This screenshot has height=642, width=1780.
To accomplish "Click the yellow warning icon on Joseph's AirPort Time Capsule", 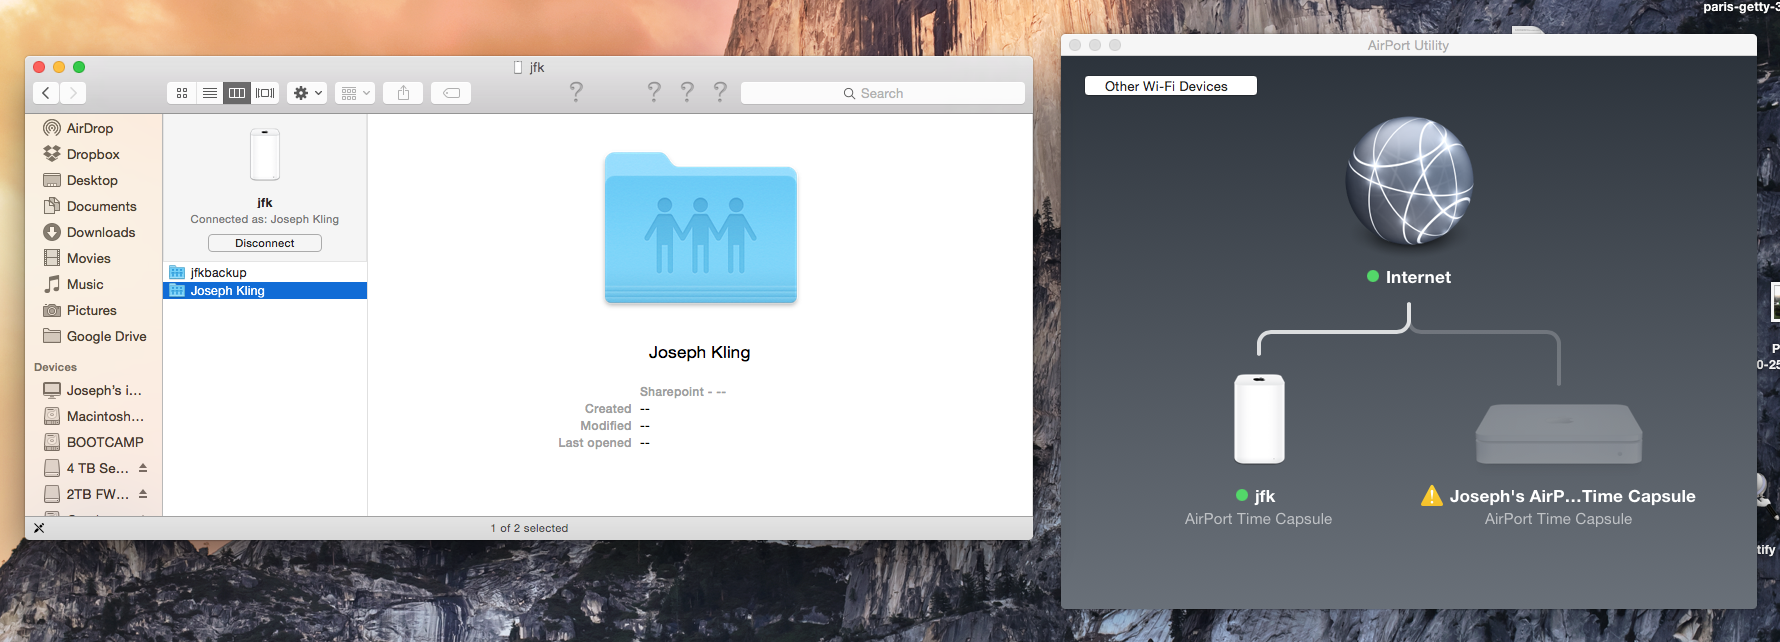I will pos(1432,496).
